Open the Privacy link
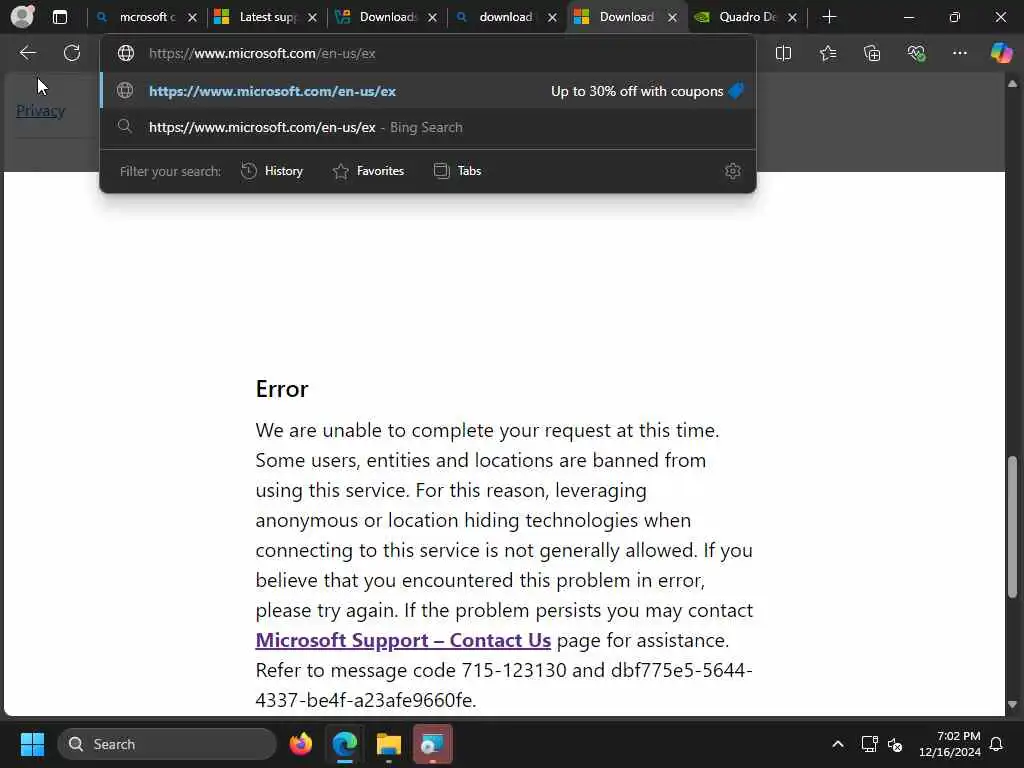Viewport: 1024px width, 768px height. point(40,111)
